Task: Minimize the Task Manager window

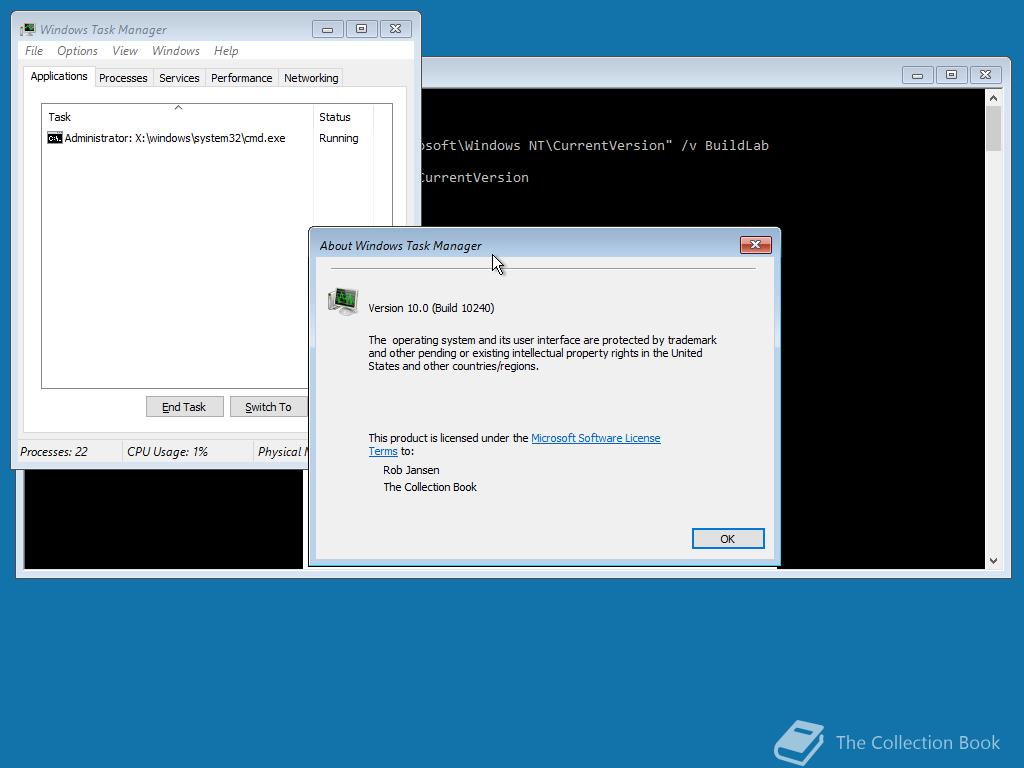Action: [328, 29]
